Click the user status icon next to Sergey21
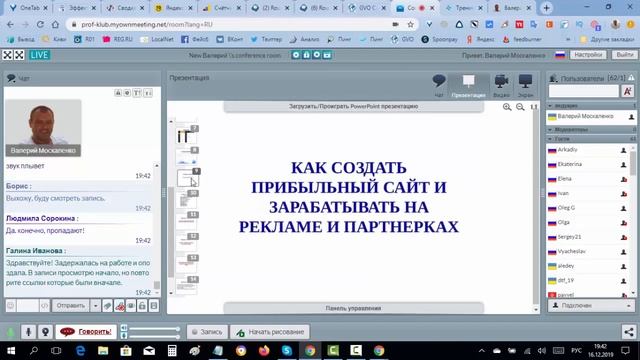 point(624,237)
